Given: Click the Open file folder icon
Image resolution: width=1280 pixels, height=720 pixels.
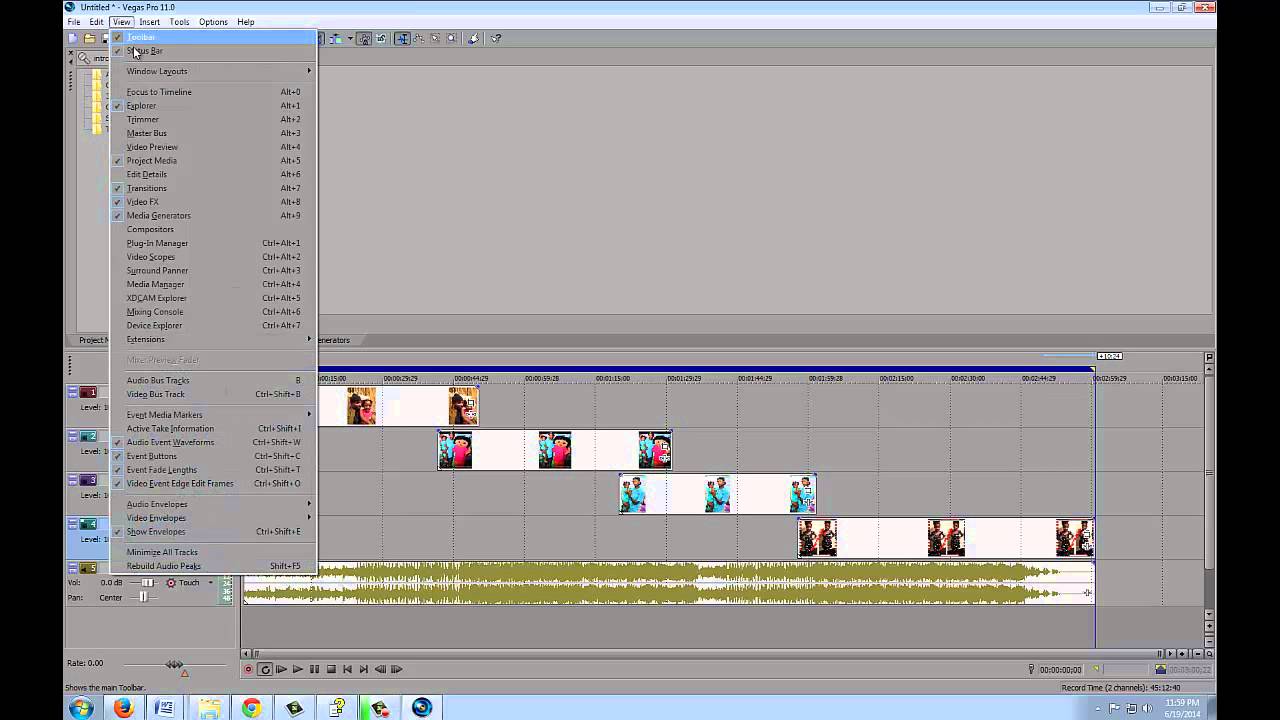Looking at the screenshot, I should pyautogui.click(x=89, y=38).
